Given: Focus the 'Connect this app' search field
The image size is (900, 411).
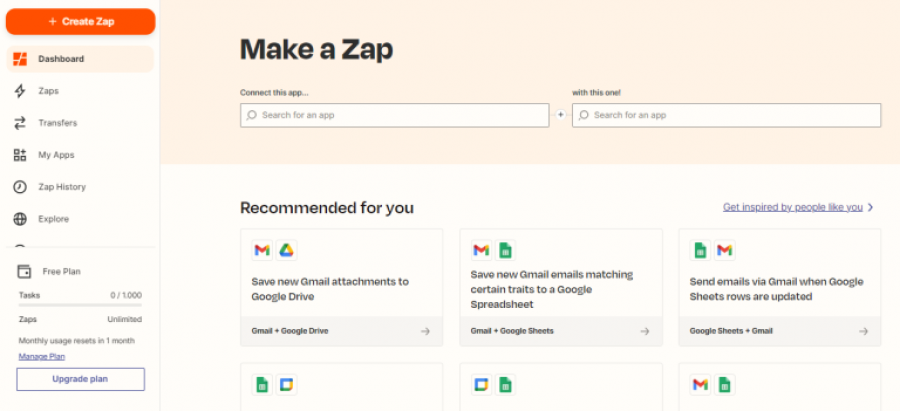Looking at the screenshot, I should pos(395,115).
